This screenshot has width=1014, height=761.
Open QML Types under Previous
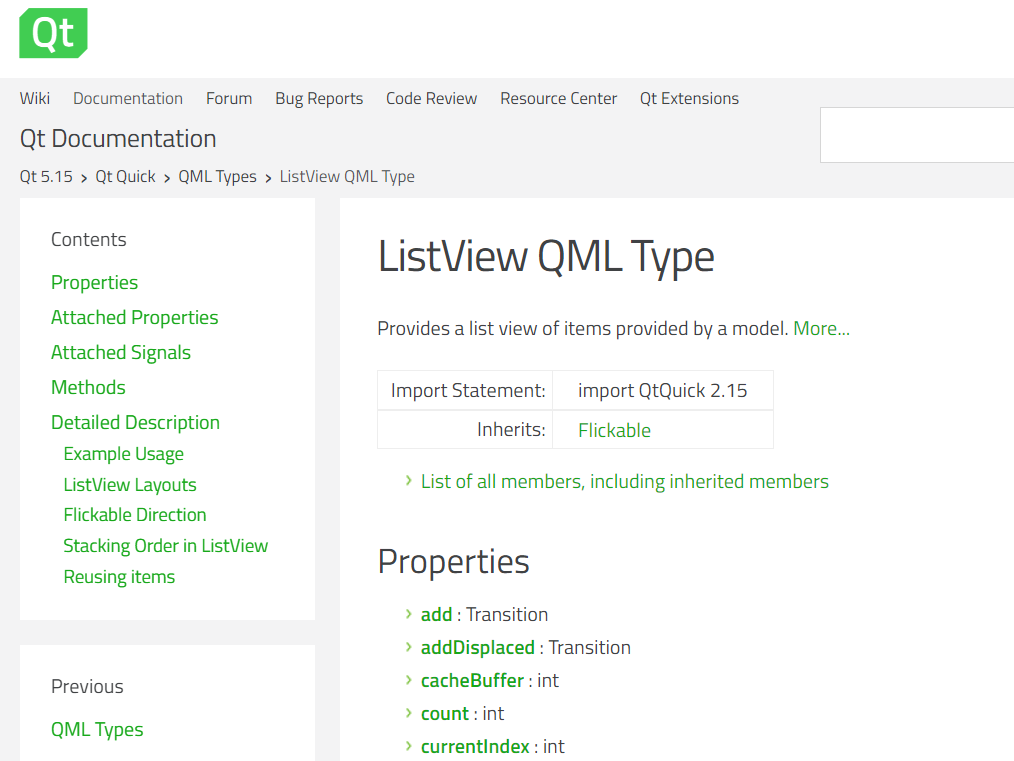pos(97,730)
